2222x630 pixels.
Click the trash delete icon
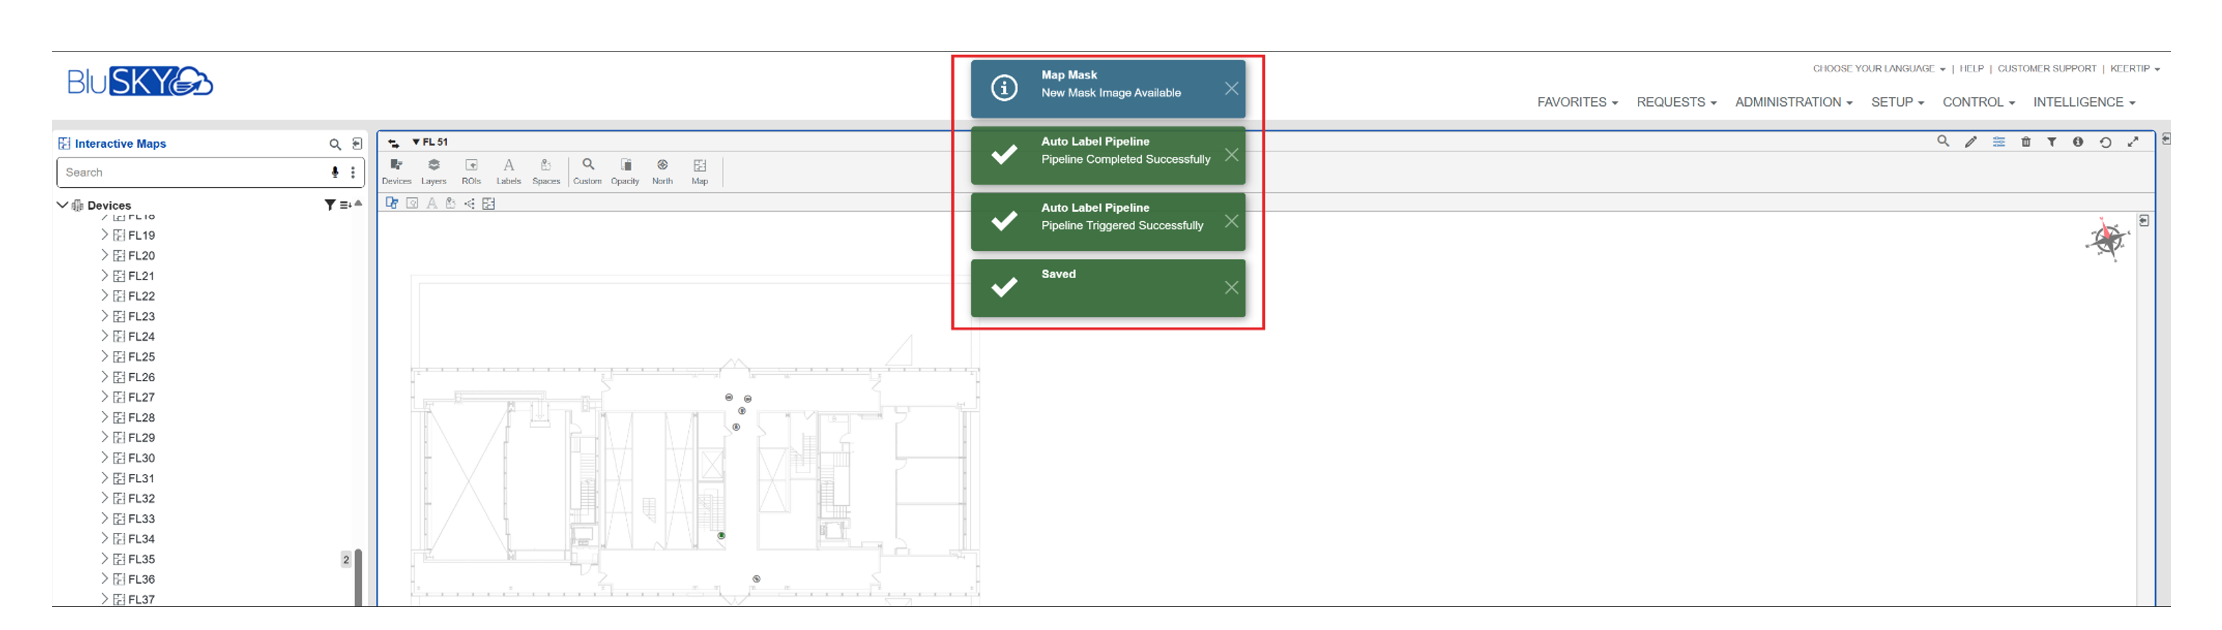2025,142
